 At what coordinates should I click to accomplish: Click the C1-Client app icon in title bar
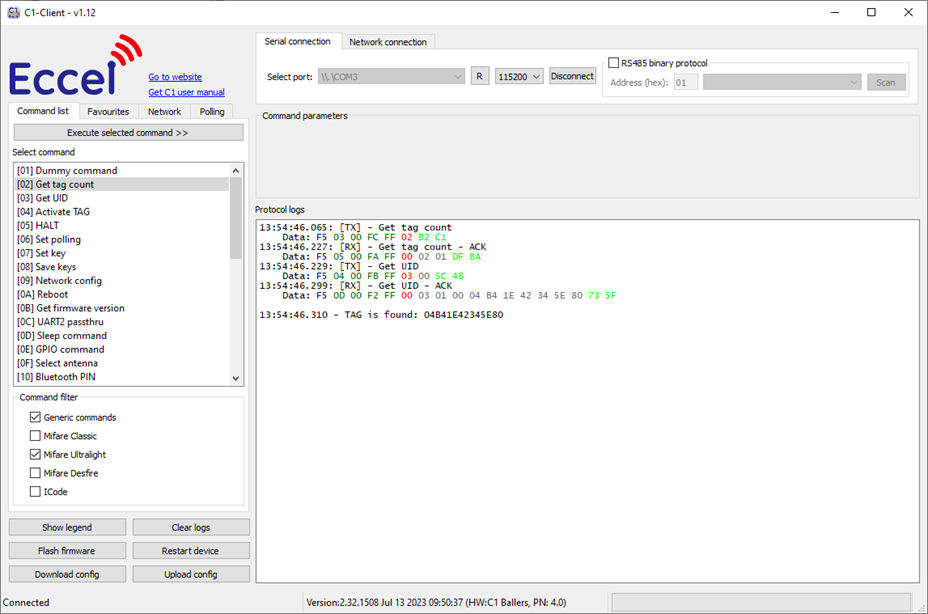pos(13,12)
